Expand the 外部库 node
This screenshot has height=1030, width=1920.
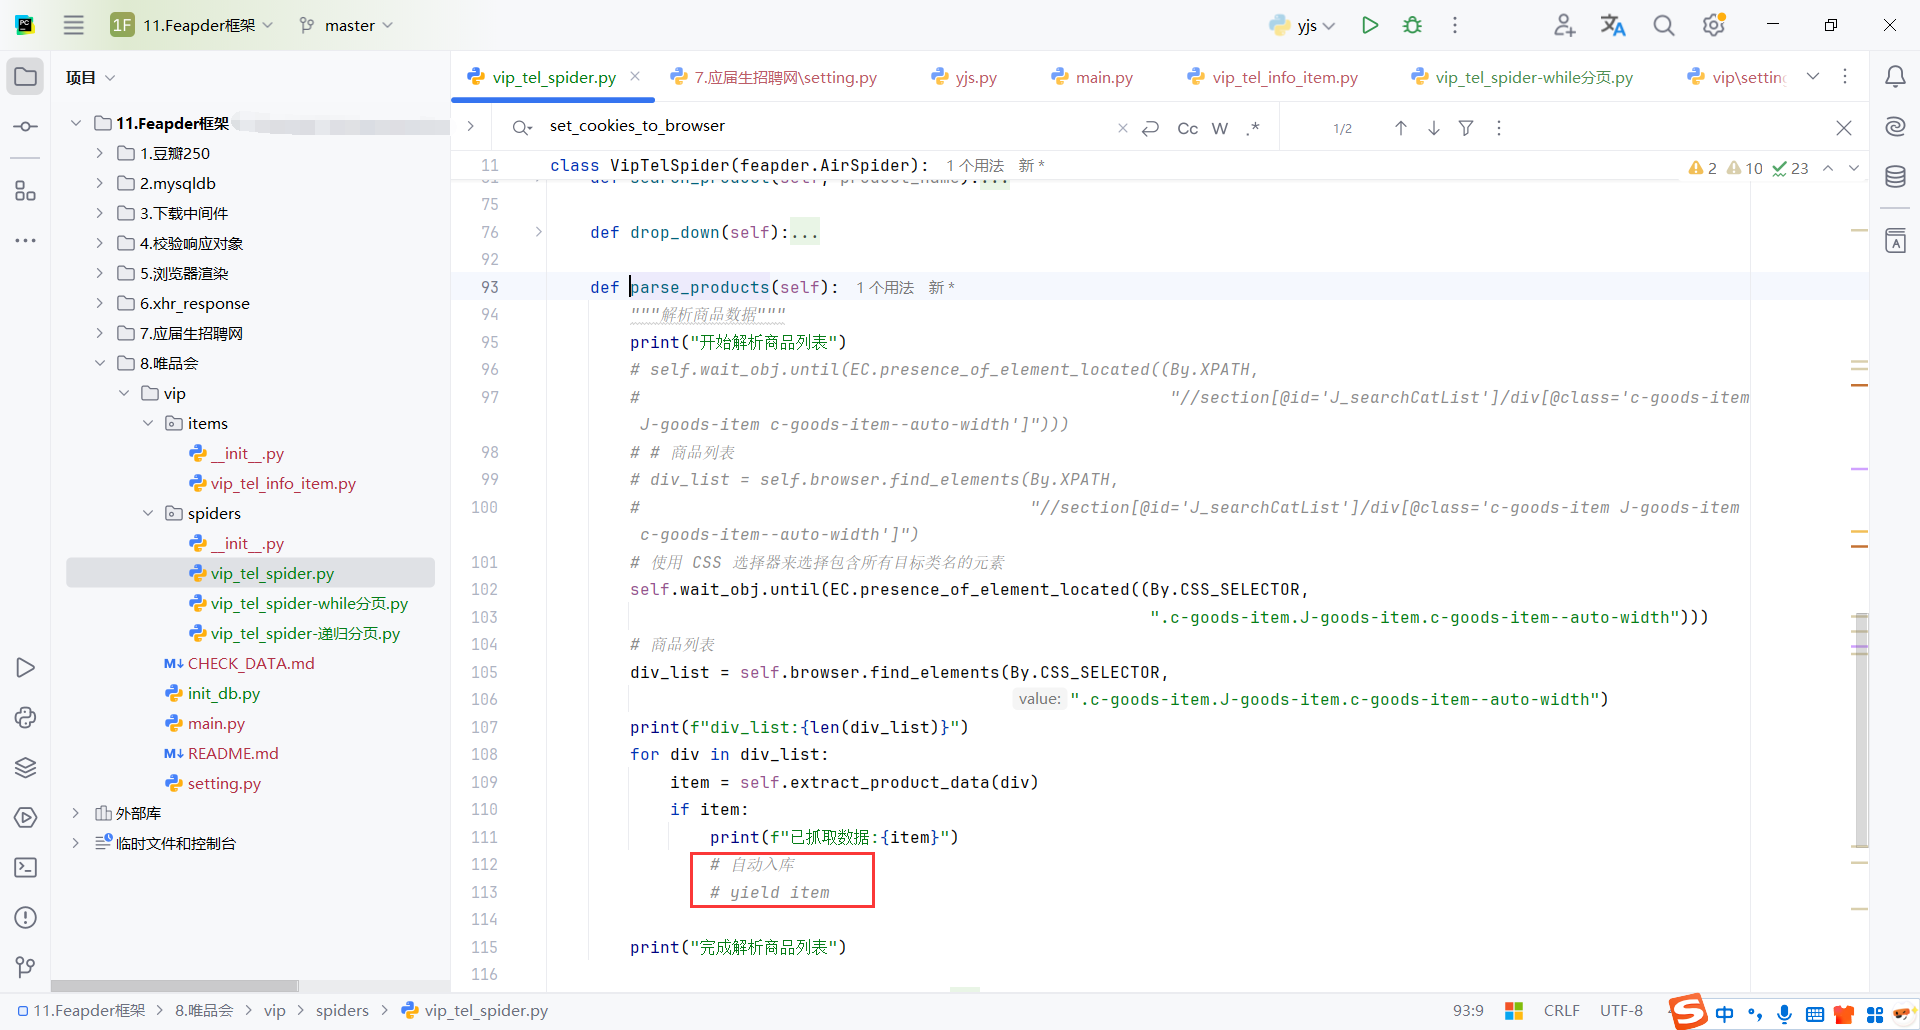pos(75,813)
